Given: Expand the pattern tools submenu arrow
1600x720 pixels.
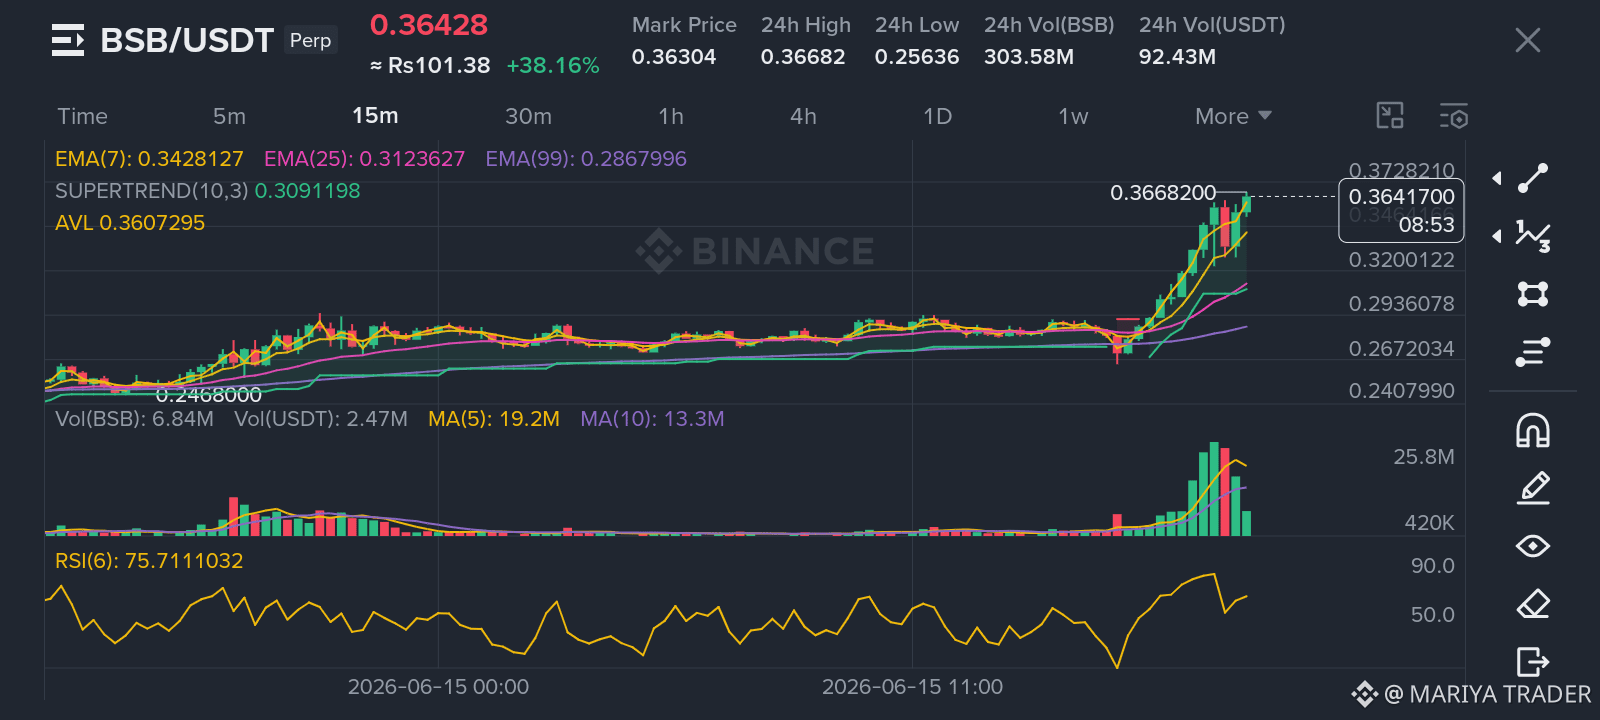Looking at the screenshot, I should pyautogui.click(x=1497, y=236).
